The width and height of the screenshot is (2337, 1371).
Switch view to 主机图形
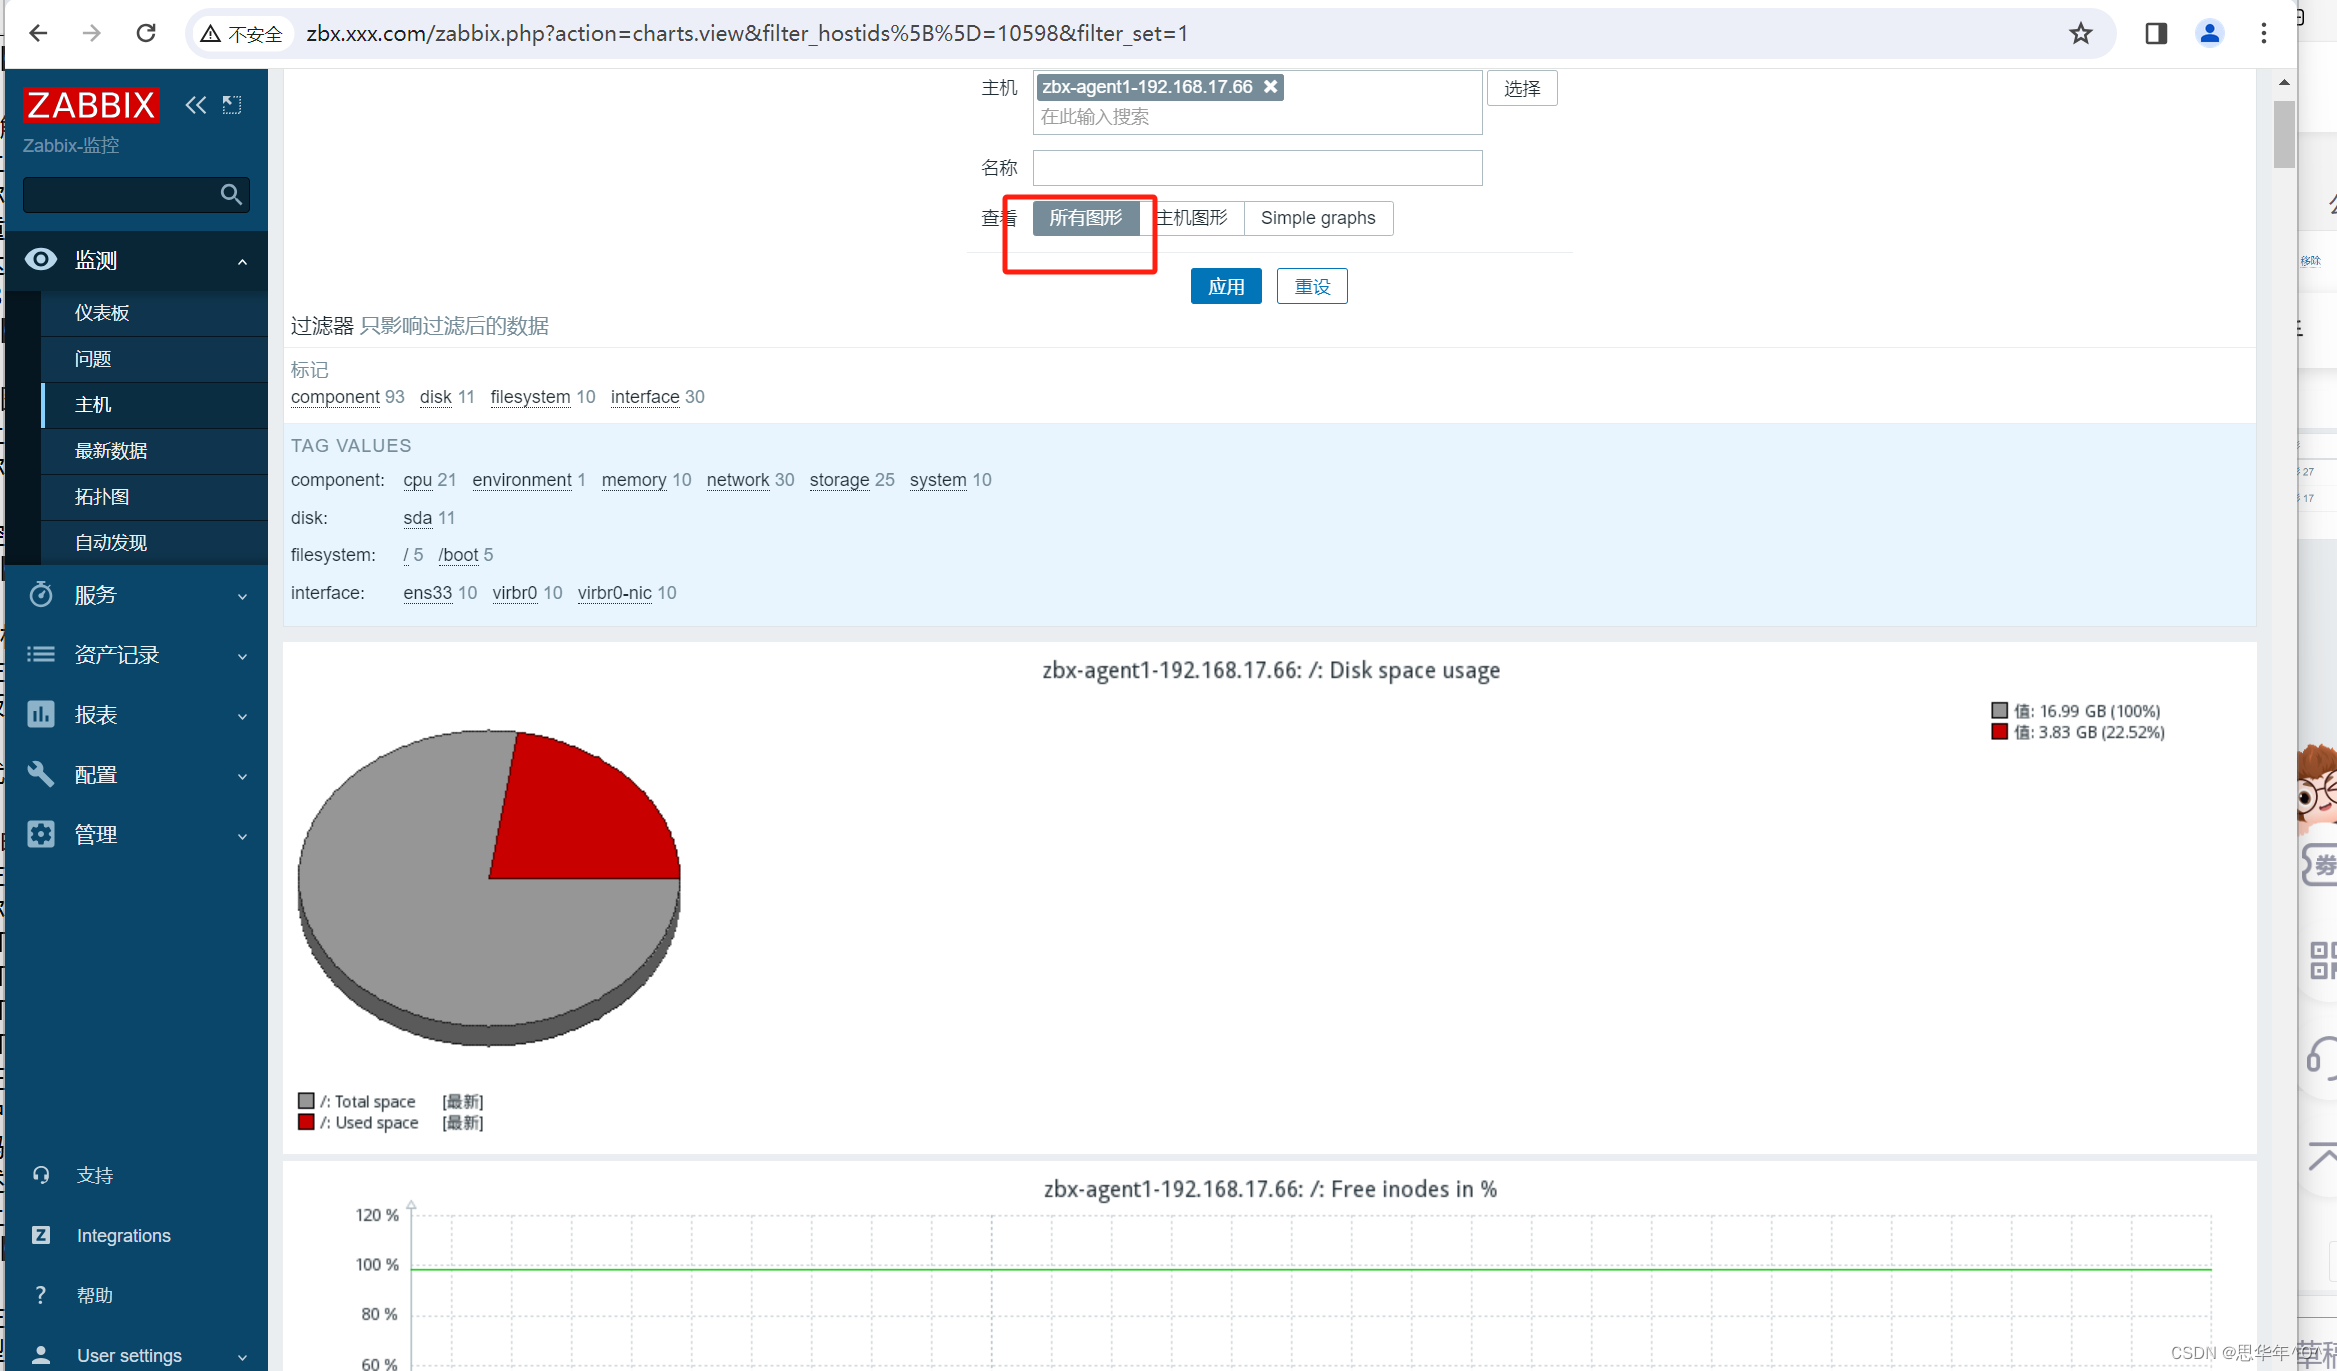[x=1193, y=218]
